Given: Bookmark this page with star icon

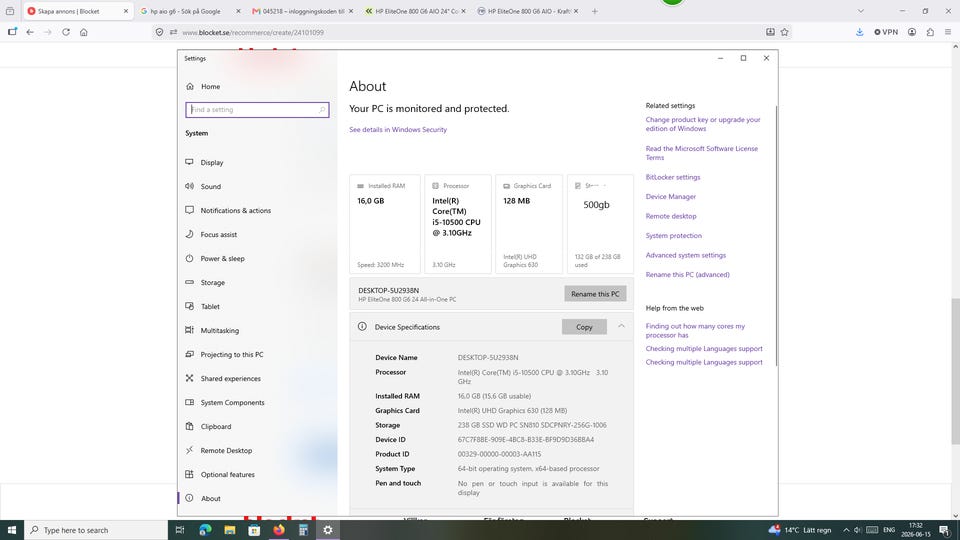Looking at the screenshot, I should [784, 32].
